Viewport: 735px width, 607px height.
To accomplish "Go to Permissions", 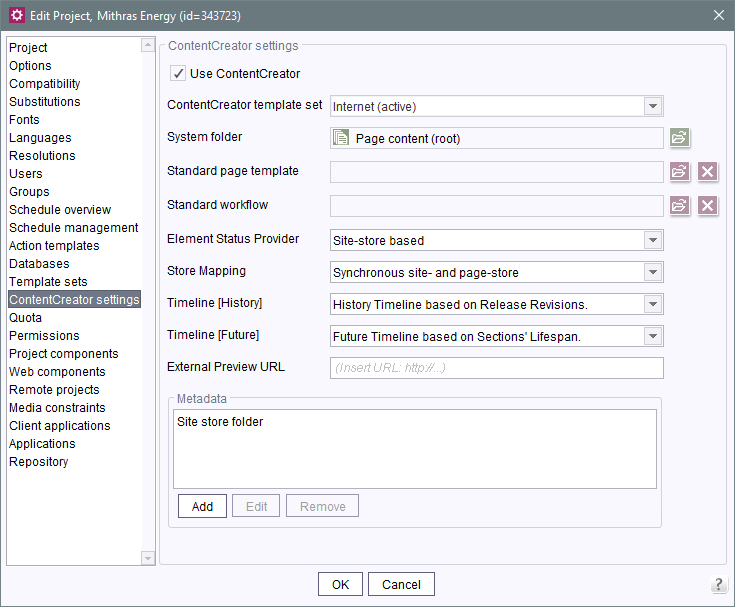I will [44, 336].
